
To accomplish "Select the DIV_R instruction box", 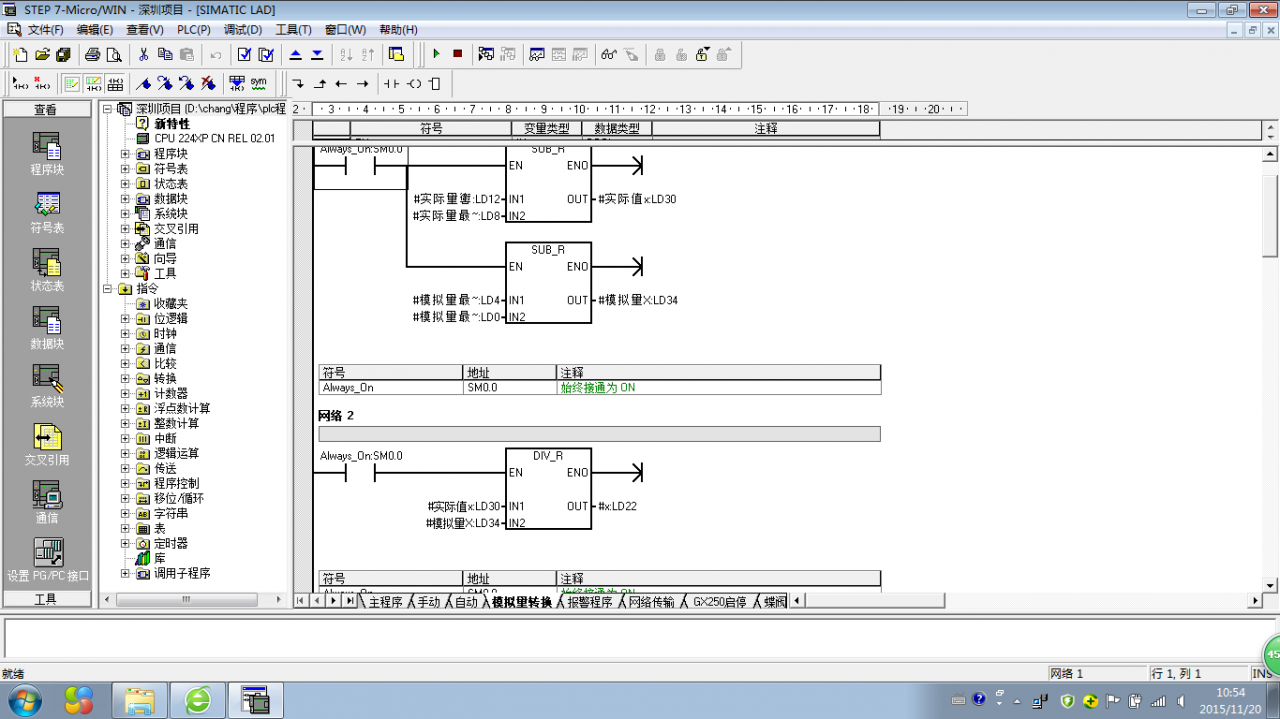I will click(548, 488).
